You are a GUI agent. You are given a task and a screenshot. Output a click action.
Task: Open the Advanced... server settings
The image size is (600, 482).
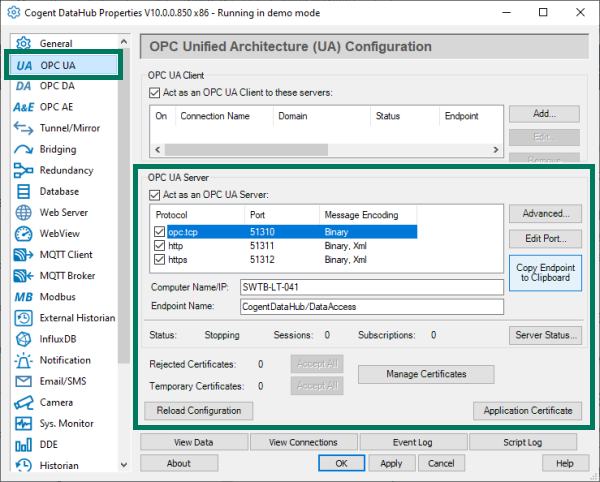pos(545,213)
